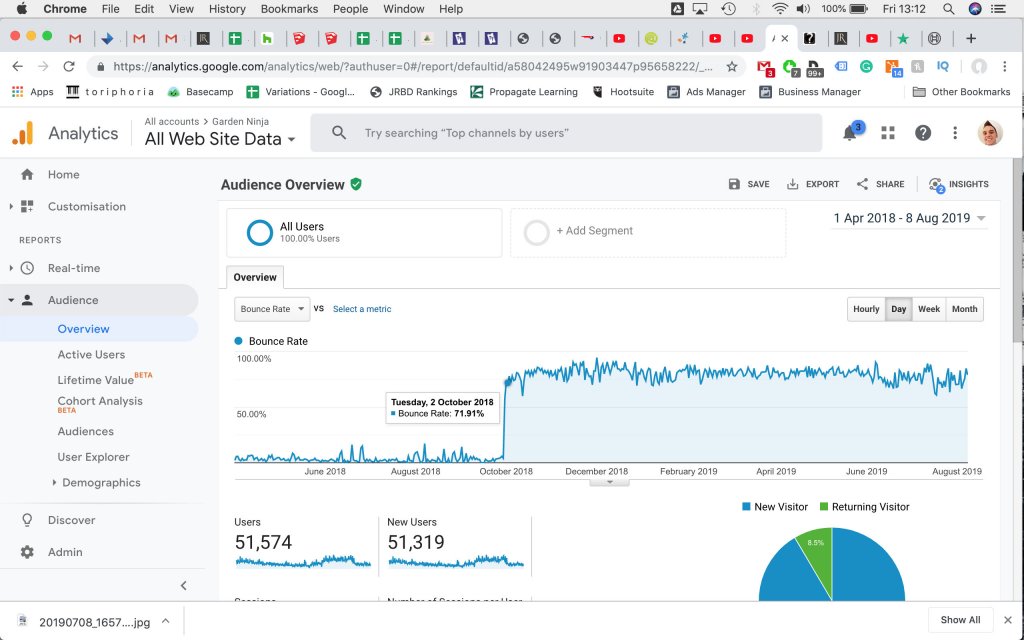Open the Analytics three-dot options menu

pos(955,133)
